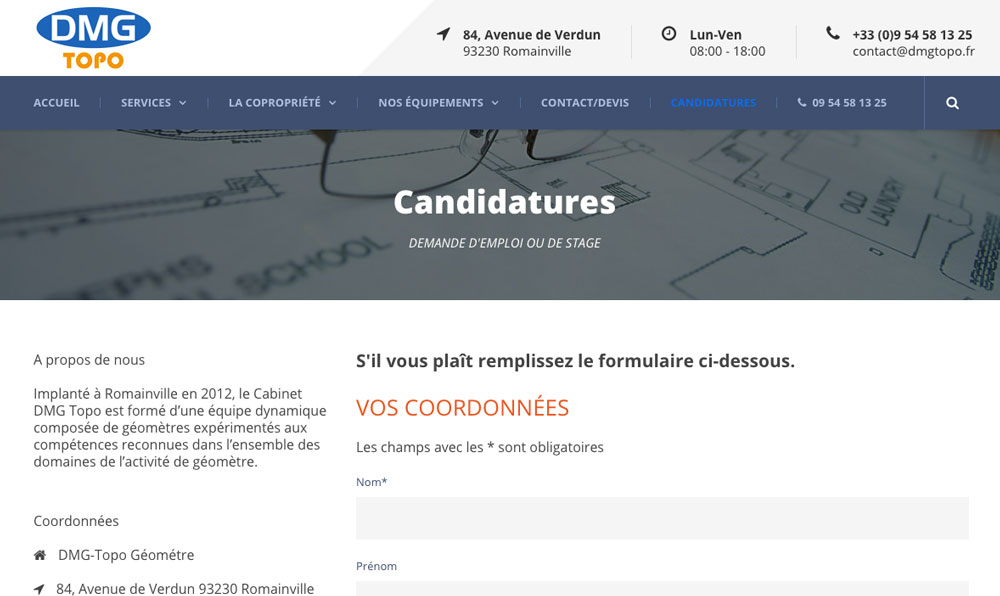This screenshot has height=596, width=1000.
Task: Click the sidebar address arrow icon
Action: pyautogui.click(x=39, y=589)
